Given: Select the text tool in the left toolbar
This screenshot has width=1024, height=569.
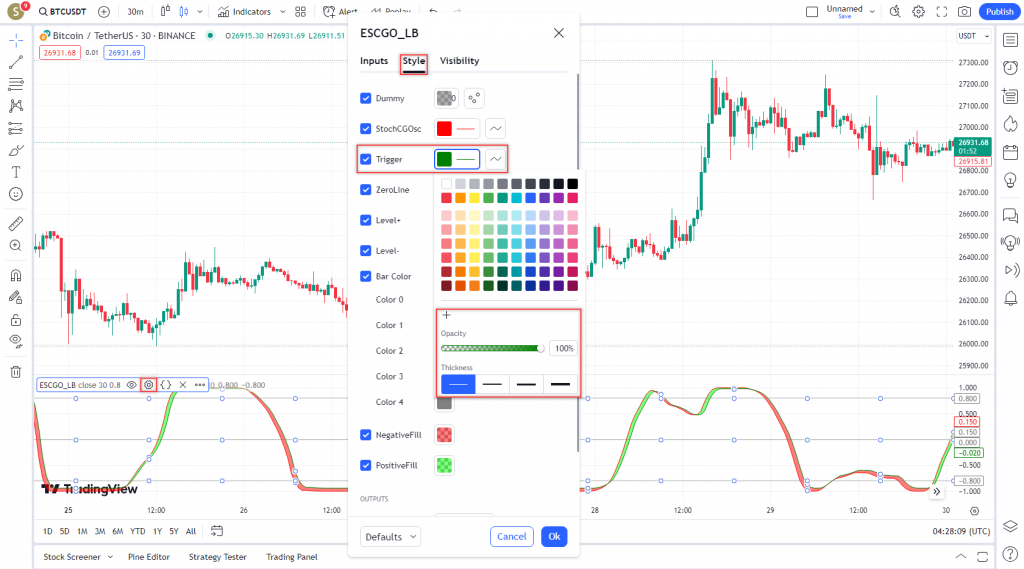Looking at the screenshot, I should [x=16, y=172].
